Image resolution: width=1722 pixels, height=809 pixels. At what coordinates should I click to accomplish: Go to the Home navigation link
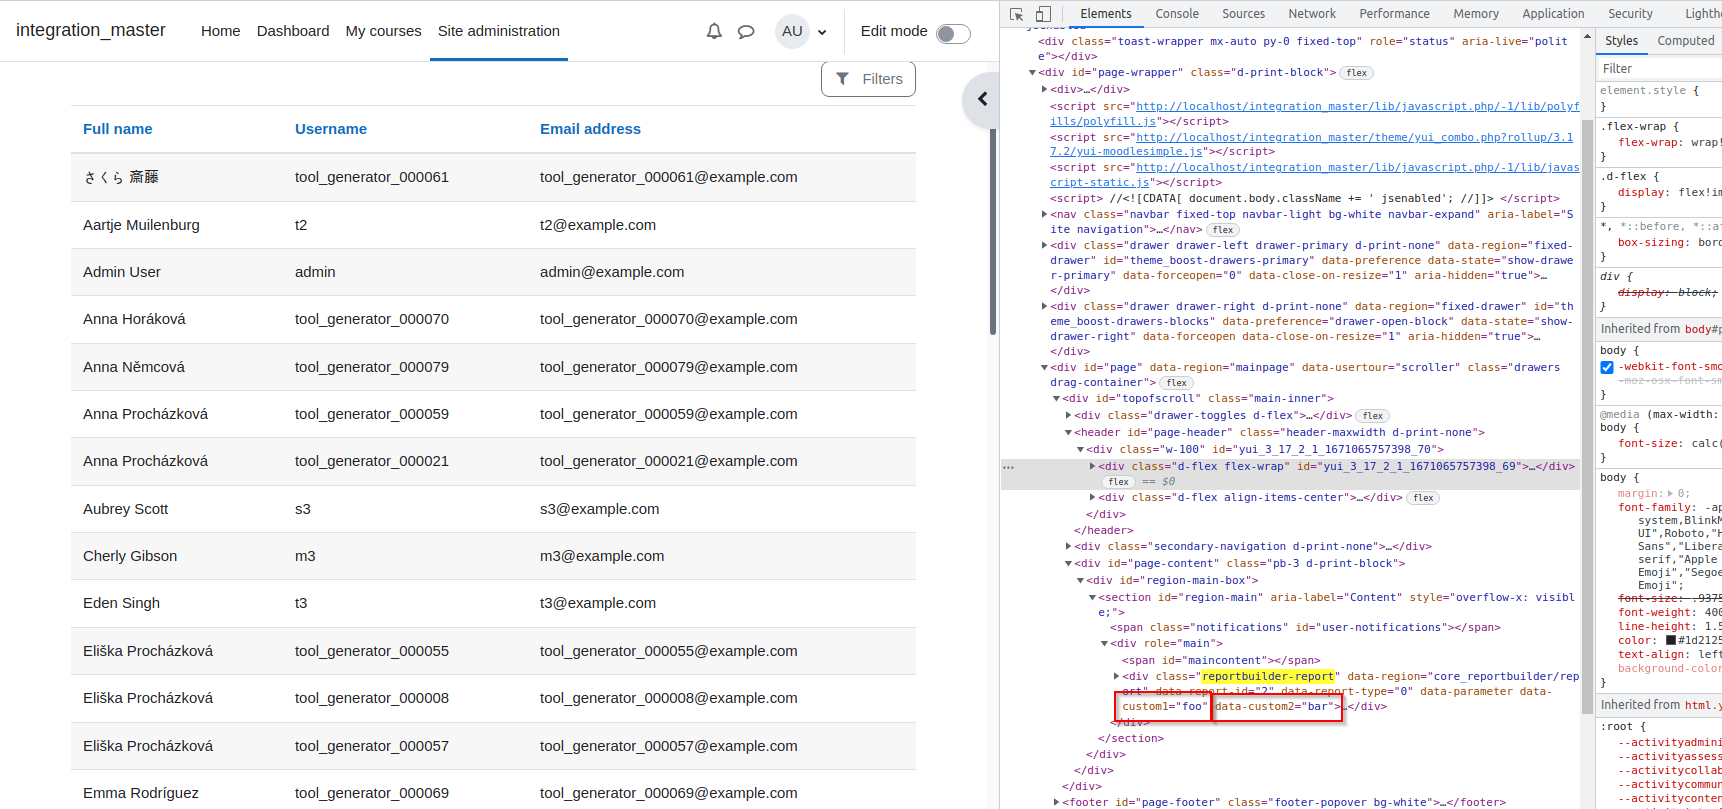pyautogui.click(x=220, y=31)
